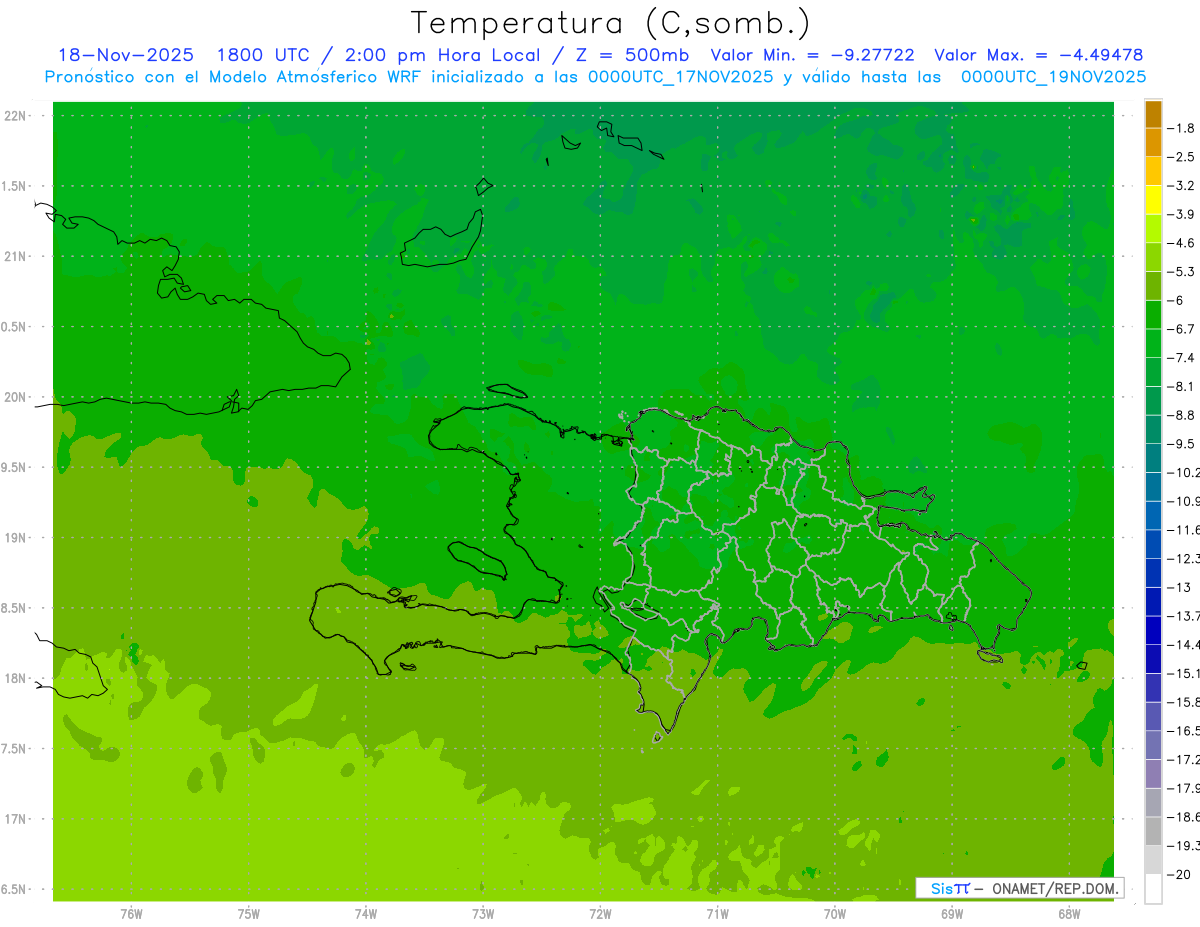Viewport: 1200px width, 927px height.
Task: Click the '21N' latitude label
Action: (16, 257)
